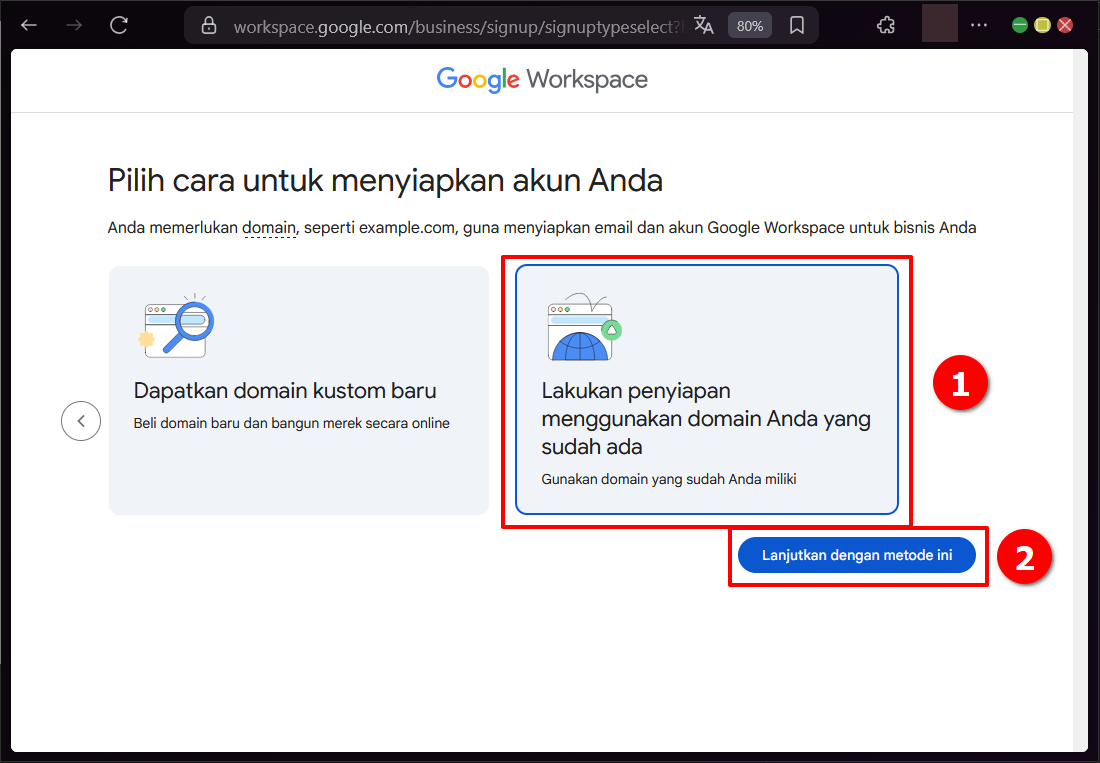The width and height of the screenshot is (1100, 763).
Task: Click the Google Workspace logo
Action: (x=542, y=79)
